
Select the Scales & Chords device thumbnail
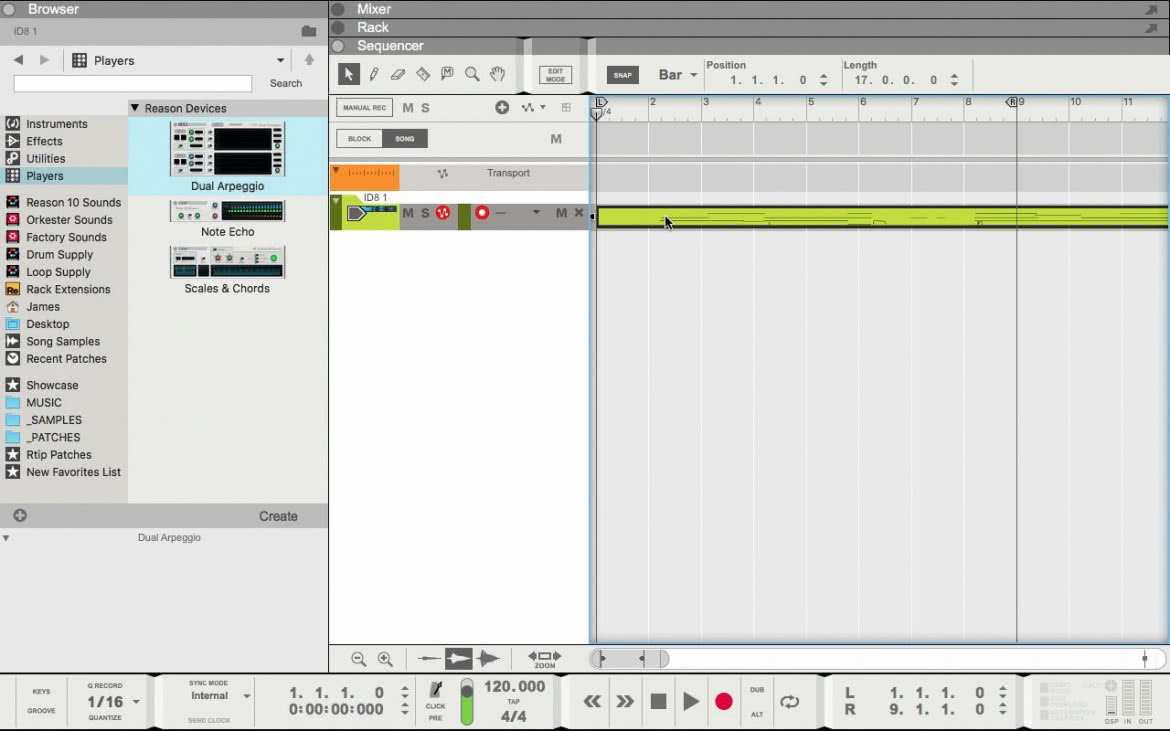click(227, 262)
